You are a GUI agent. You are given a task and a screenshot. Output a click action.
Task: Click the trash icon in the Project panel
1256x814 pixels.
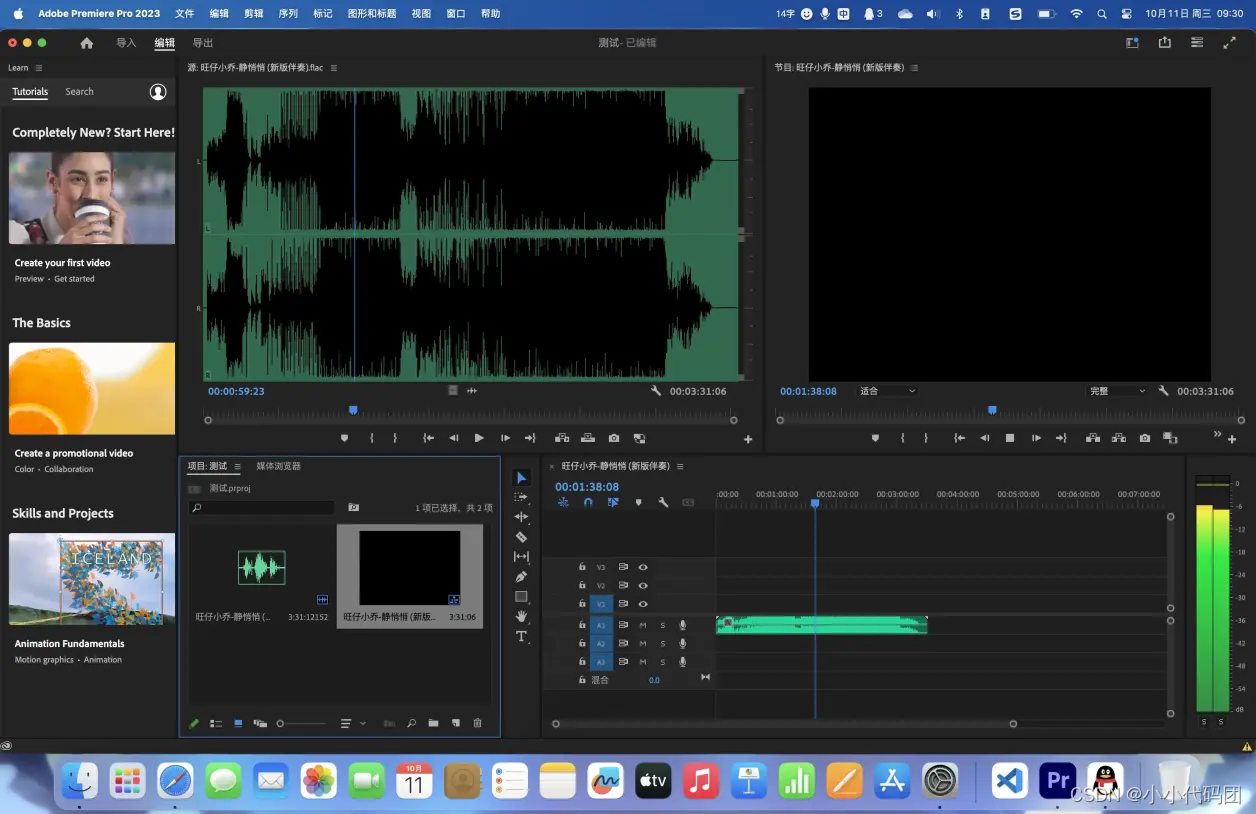[x=477, y=723]
